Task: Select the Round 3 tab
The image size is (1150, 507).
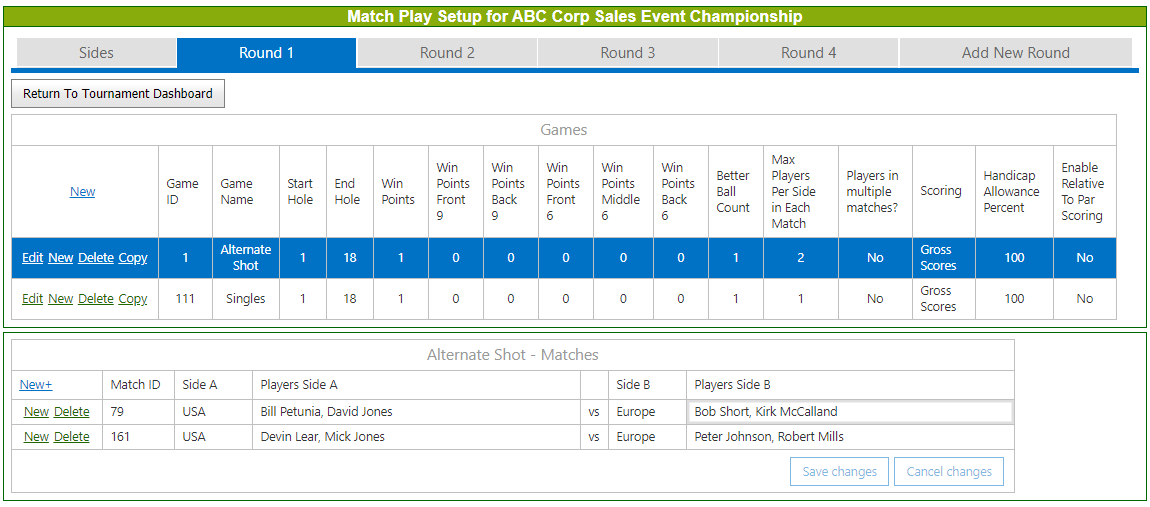Action: (627, 53)
